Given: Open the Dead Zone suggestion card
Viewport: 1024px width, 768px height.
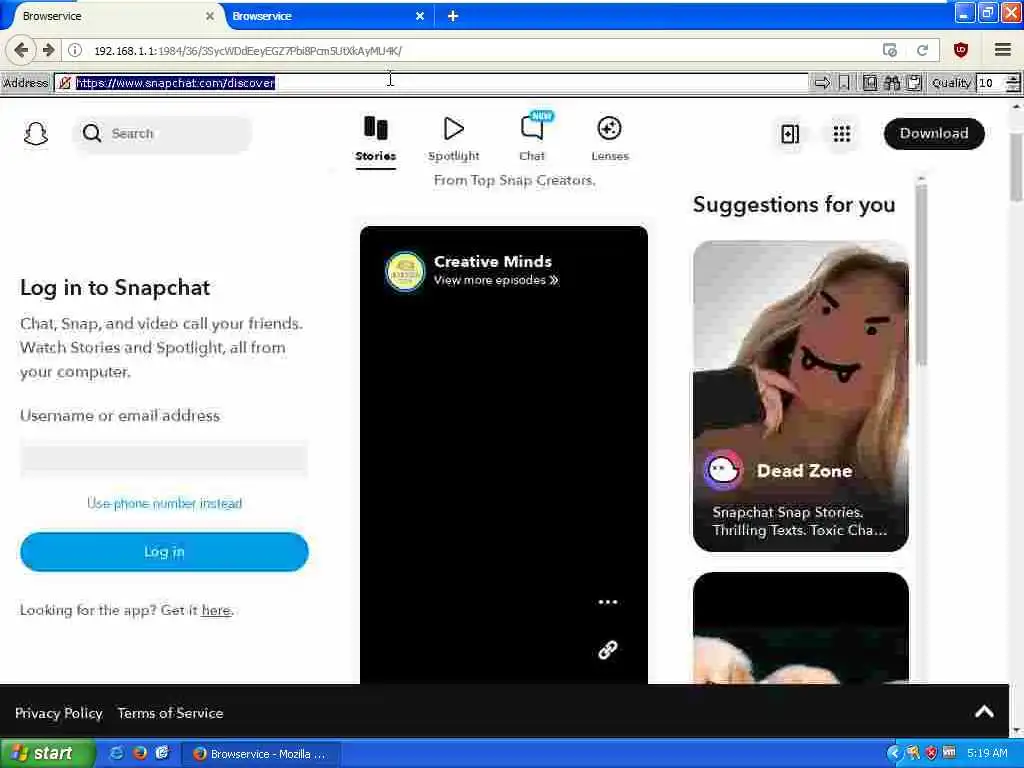Looking at the screenshot, I should coord(801,396).
